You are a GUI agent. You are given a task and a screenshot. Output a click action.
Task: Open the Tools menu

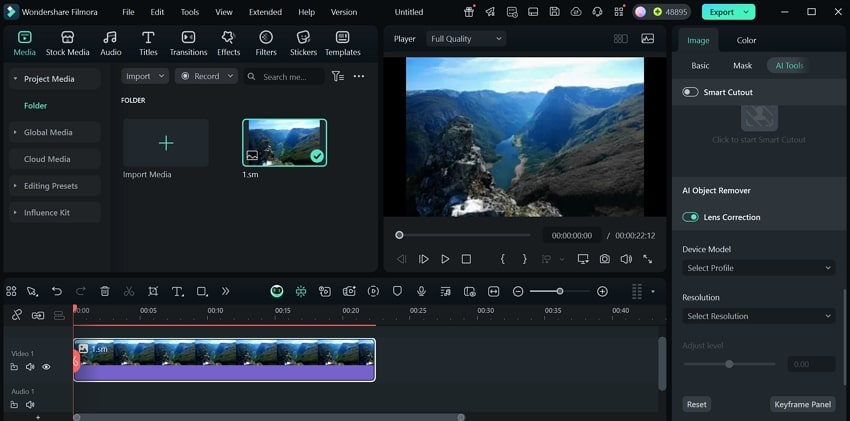pos(190,12)
